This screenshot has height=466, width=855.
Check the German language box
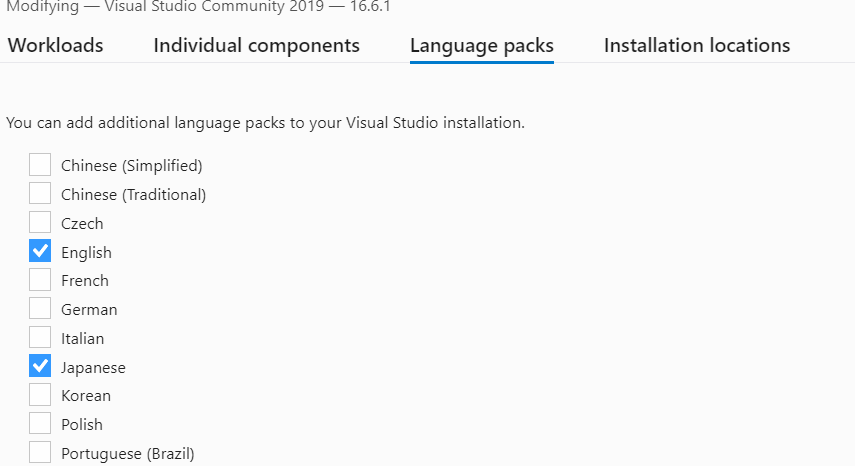(40, 308)
